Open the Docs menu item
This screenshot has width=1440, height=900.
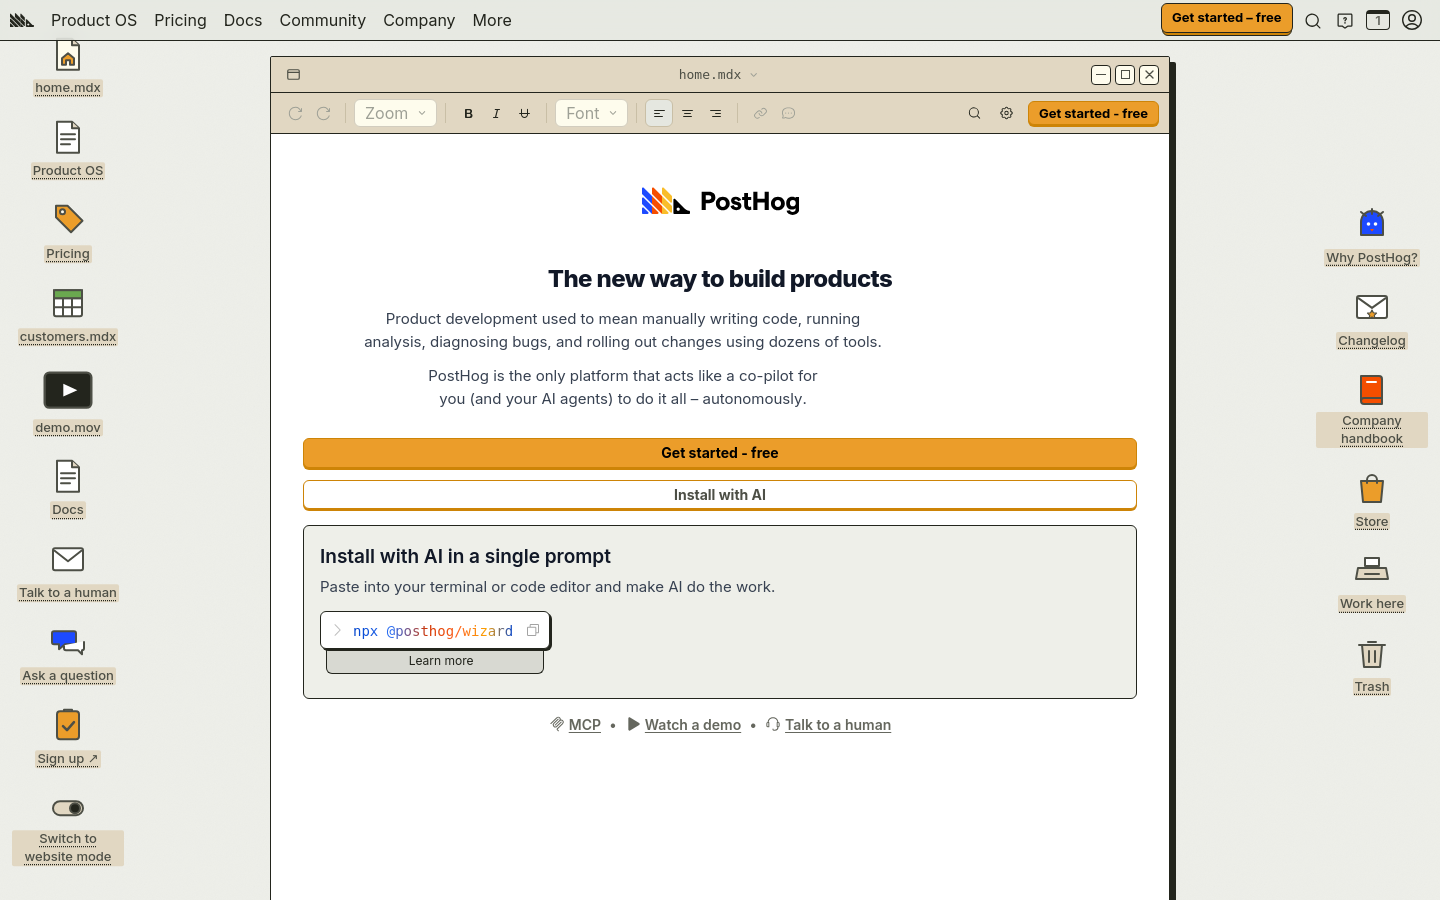pyautogui.click(x=243, y=20)
